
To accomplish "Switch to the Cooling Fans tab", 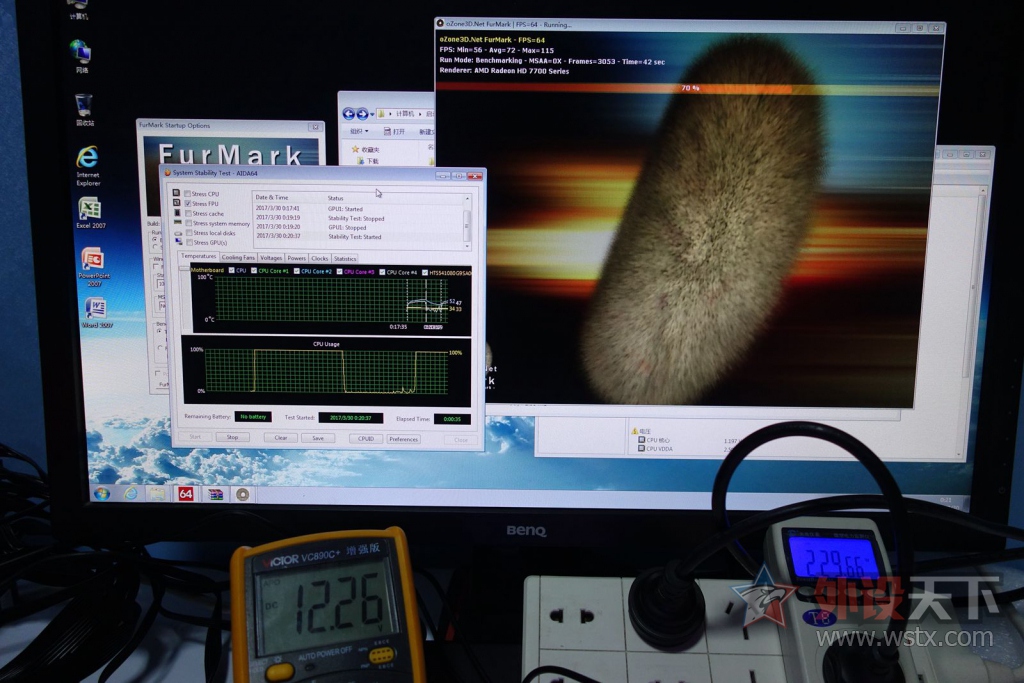I will point(238,257).
